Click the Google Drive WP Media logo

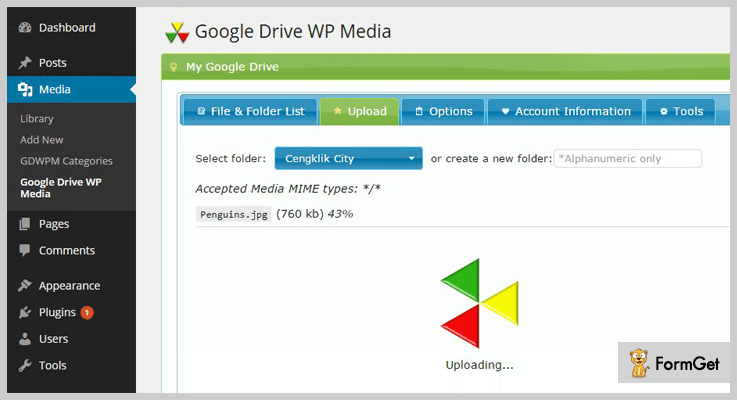[x=177, y=32]
